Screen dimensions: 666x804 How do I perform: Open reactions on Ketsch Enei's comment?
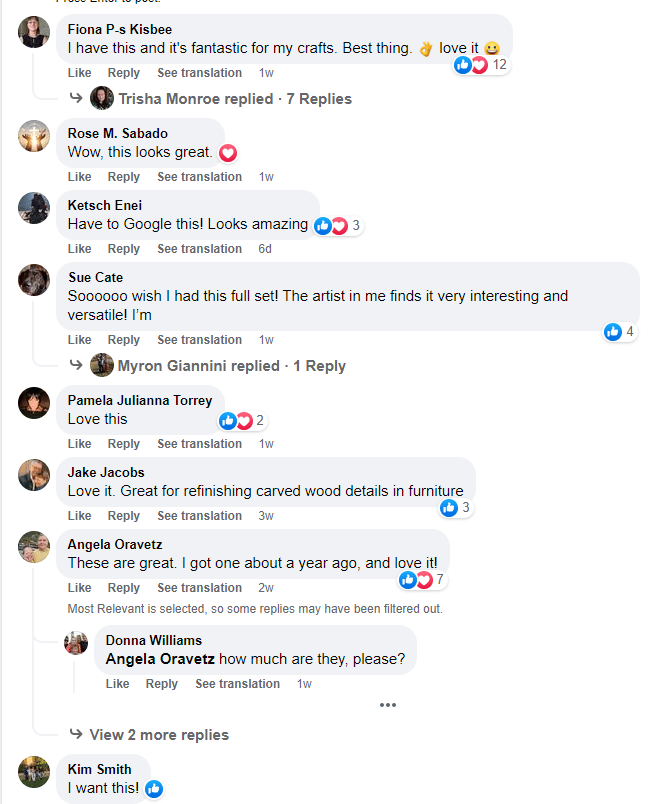click(x=337, y=225)
